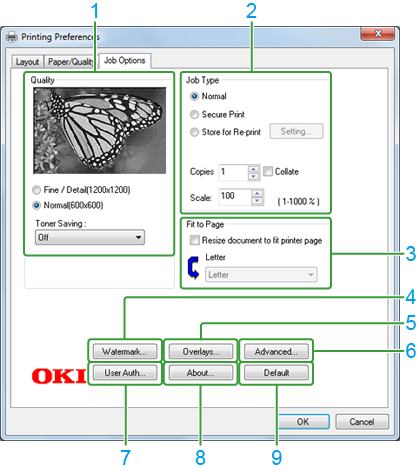Image resolution: width=417 pixels, height=472 pixels.
Task: Decrease Copies with the down arrow
Action: 254,176
